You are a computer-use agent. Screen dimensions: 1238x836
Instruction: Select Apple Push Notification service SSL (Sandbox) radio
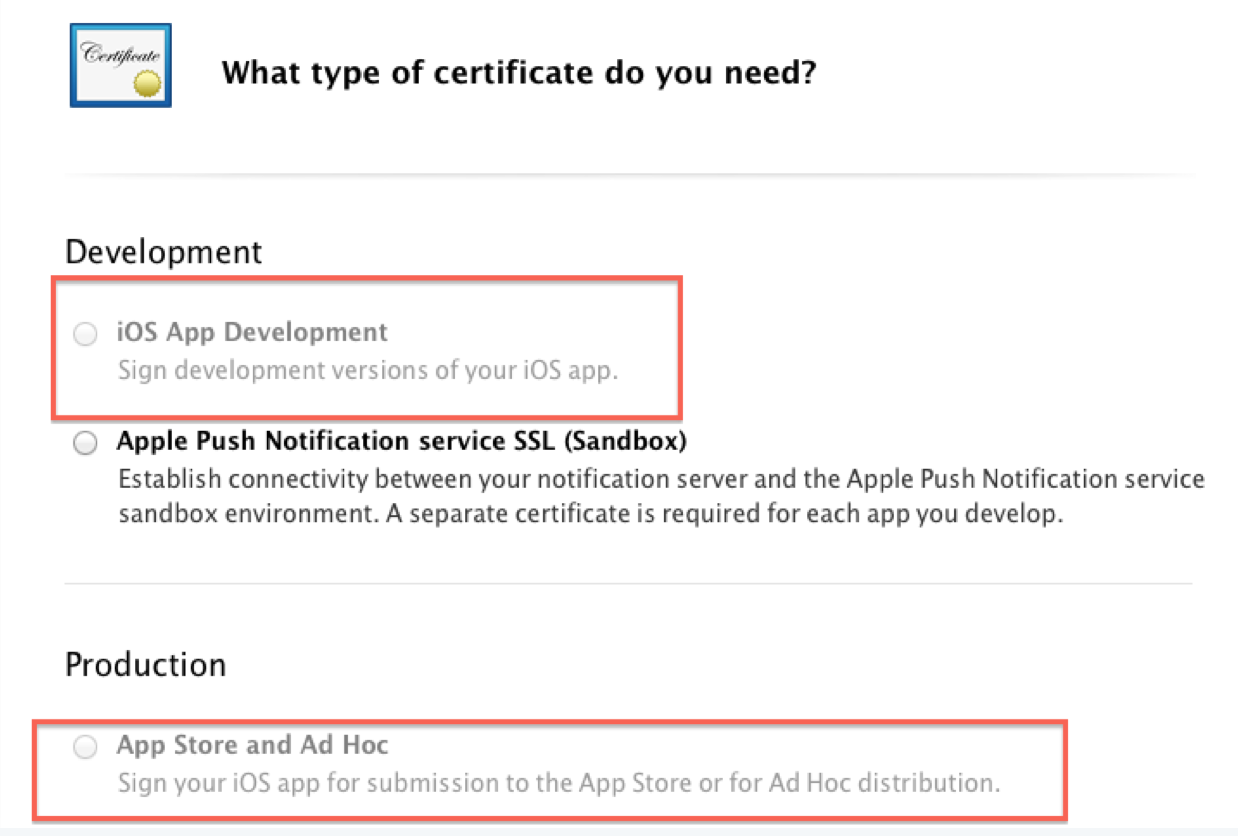(86, 444)
